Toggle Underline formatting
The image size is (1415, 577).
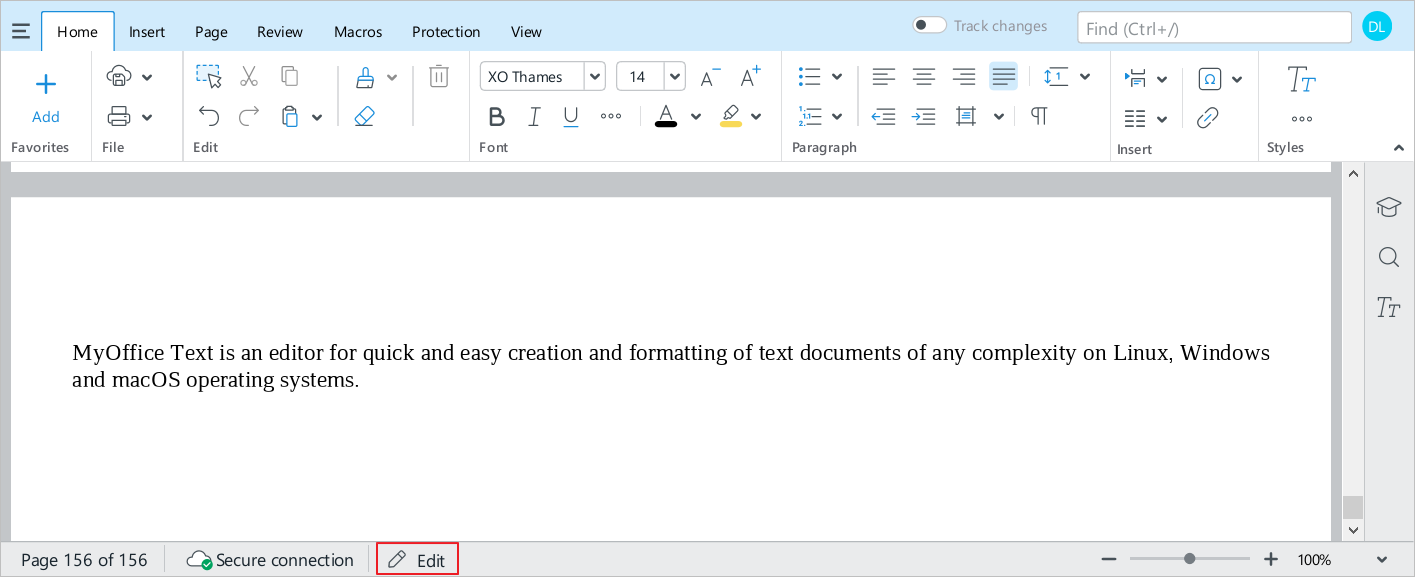[x=571, y=117]
